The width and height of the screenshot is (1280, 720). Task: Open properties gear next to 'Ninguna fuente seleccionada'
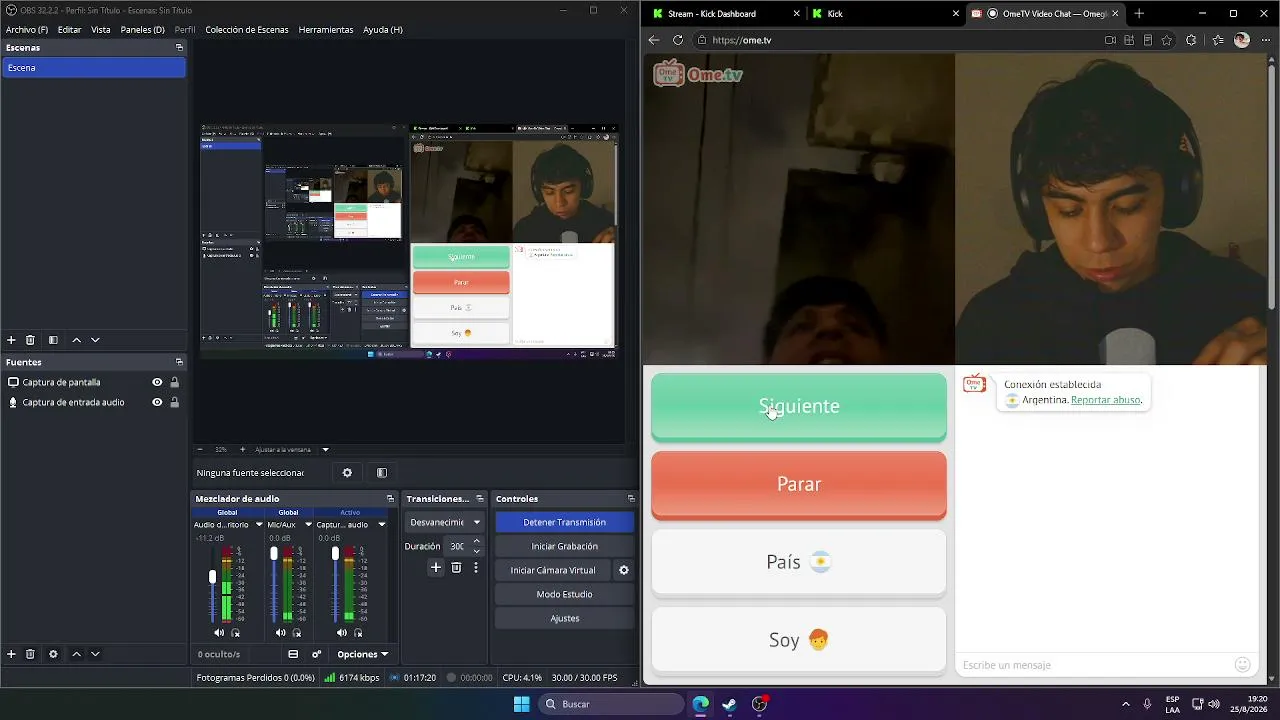click(x=347, y=473)
